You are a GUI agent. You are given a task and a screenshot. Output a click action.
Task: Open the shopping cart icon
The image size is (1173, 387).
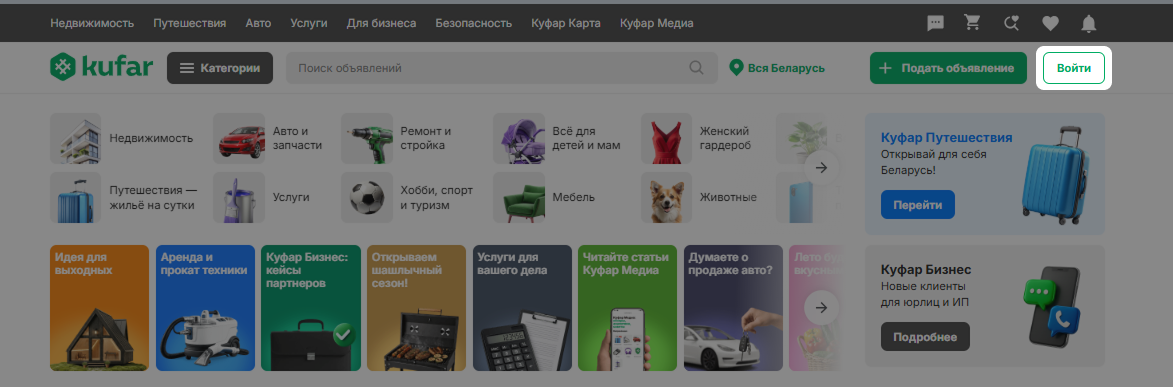click(973, 23)
